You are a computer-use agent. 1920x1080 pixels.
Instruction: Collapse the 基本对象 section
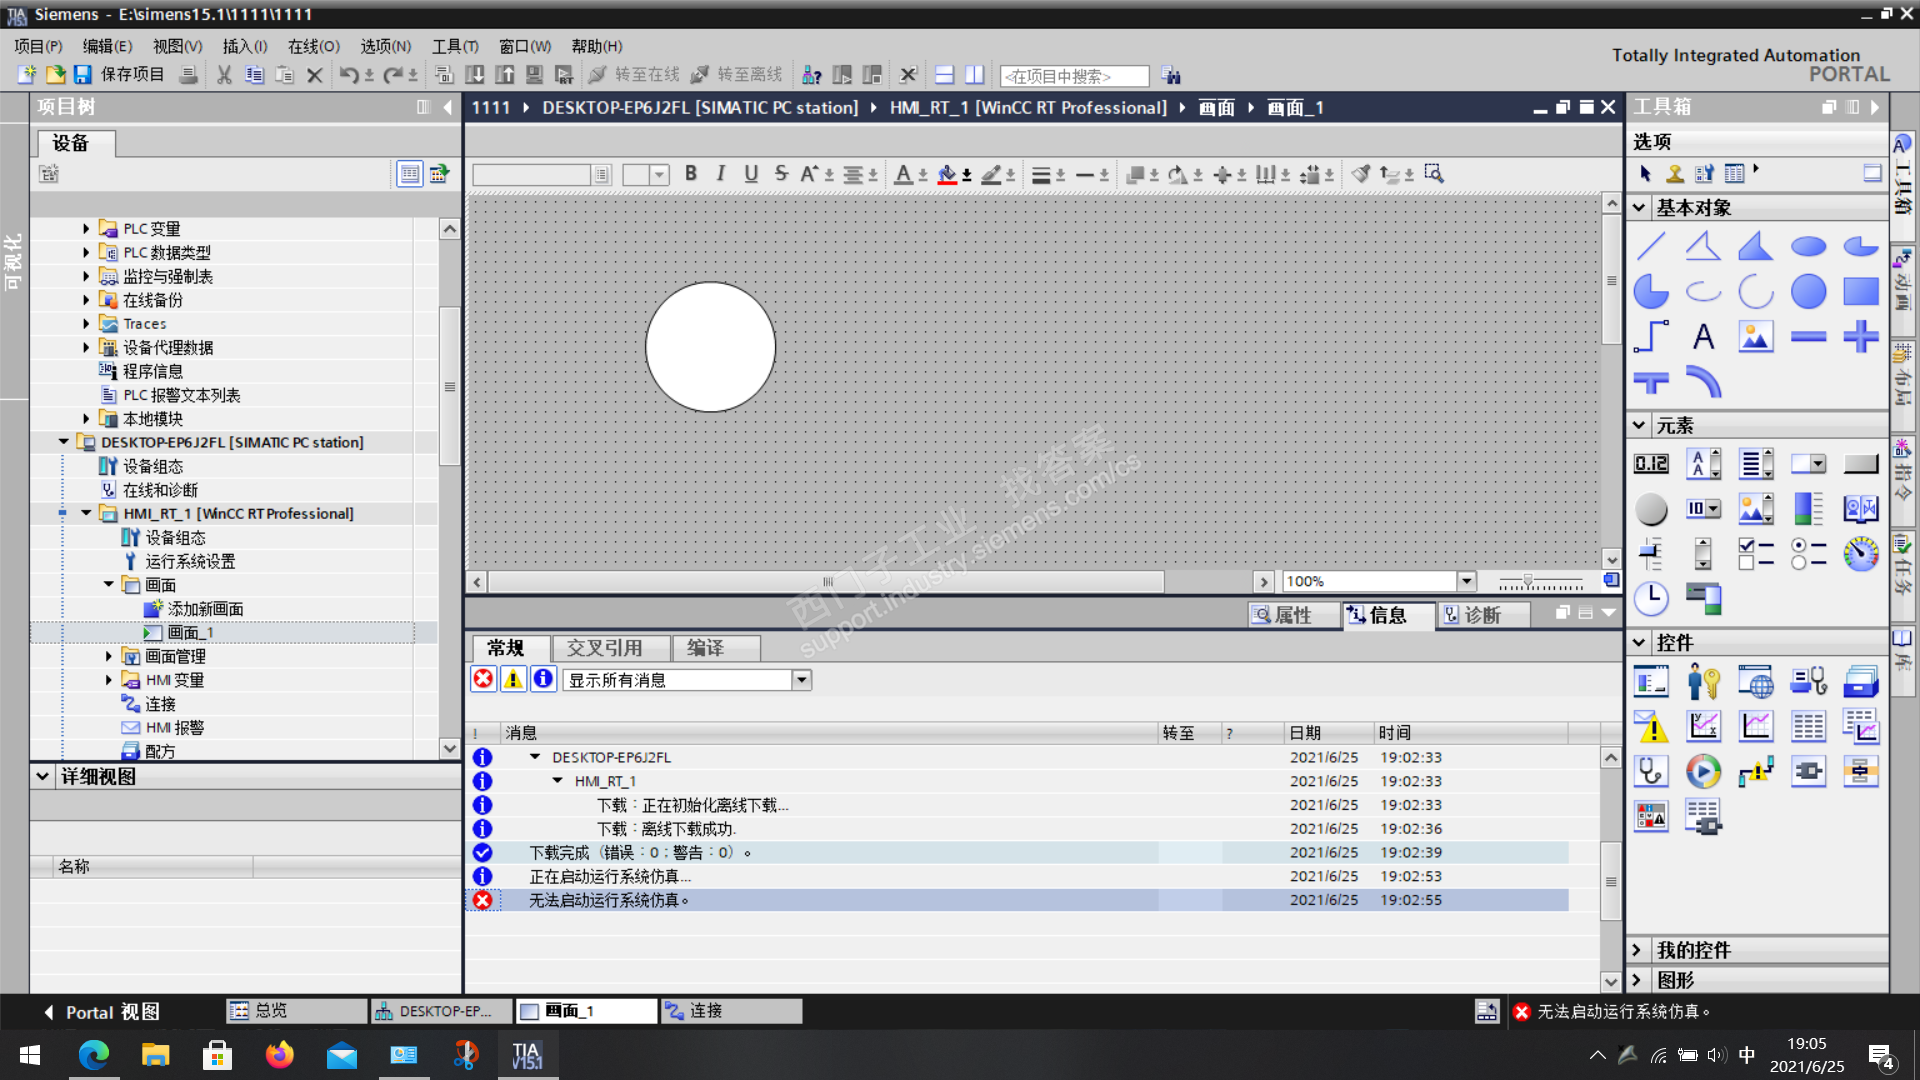click(x=1639, y=208)
